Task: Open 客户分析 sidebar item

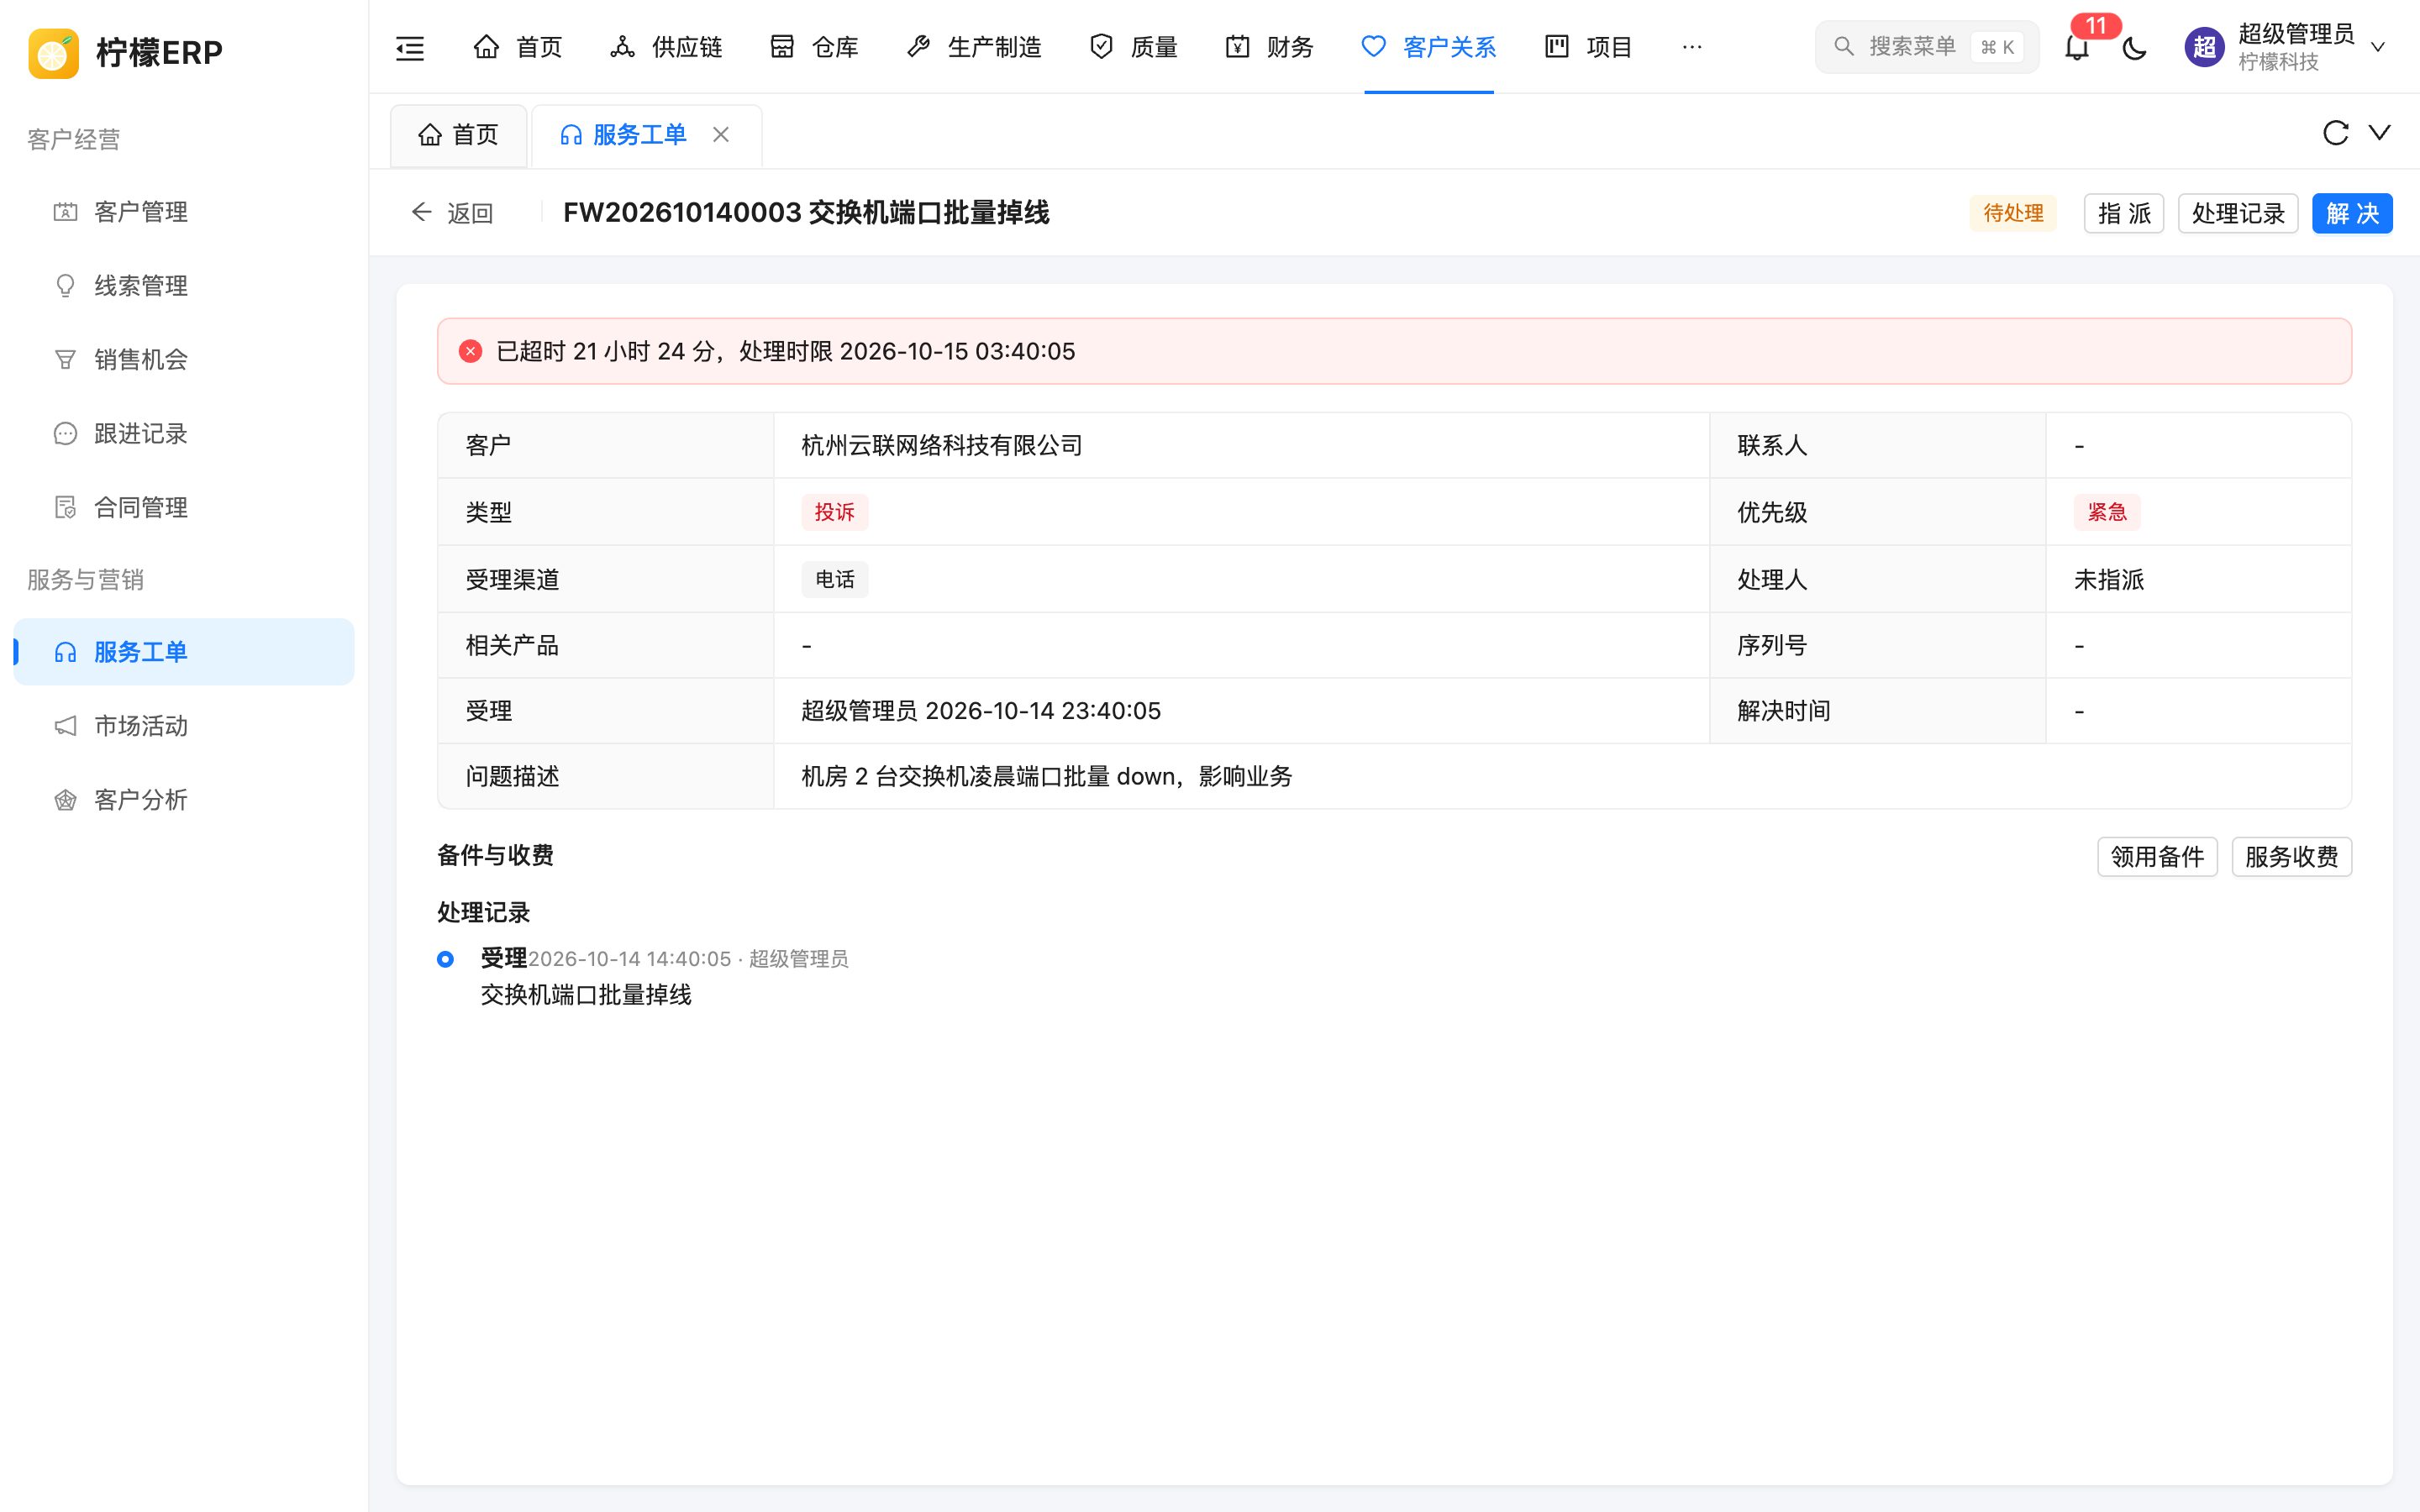Action: [x=184, y=800]
